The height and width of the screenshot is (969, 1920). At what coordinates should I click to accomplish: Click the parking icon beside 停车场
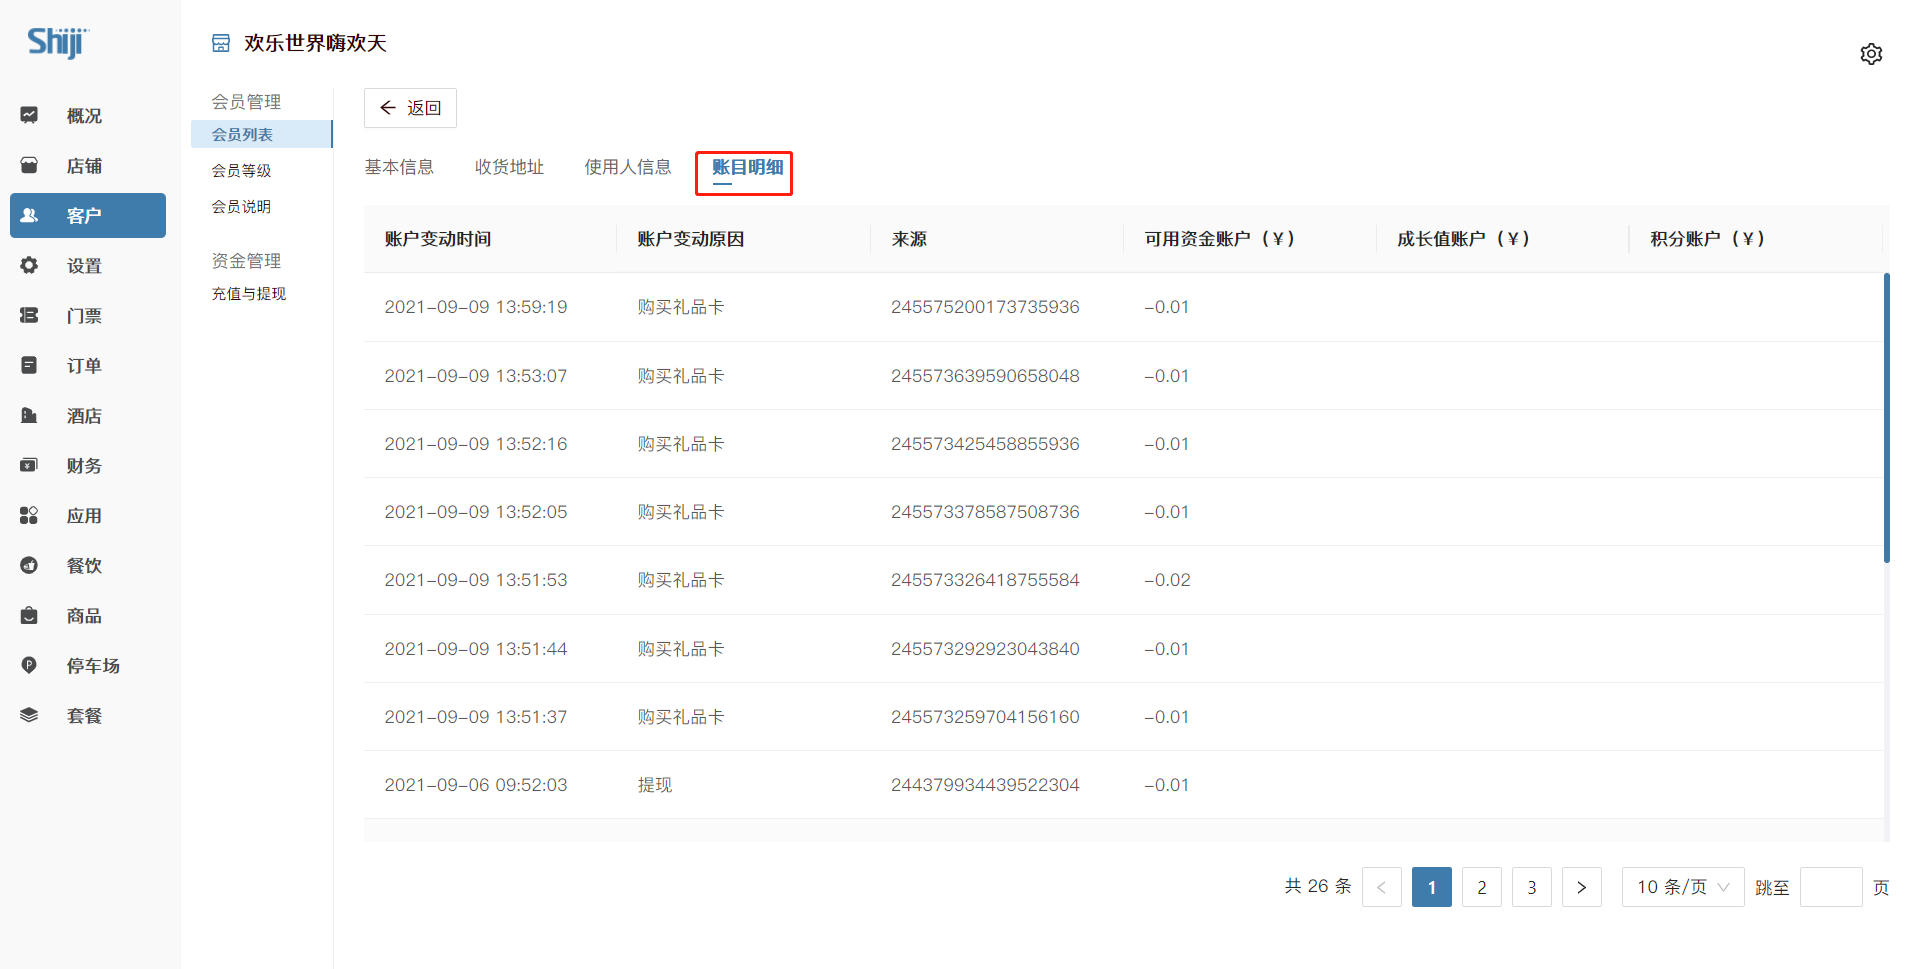click(x=29, y=665)
